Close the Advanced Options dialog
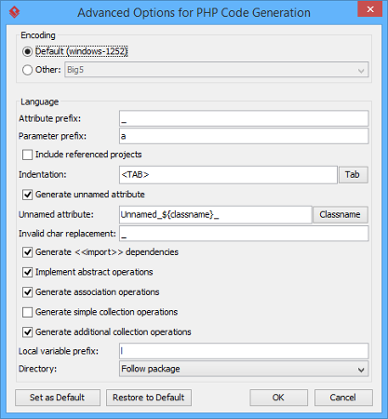 [370, 9]
